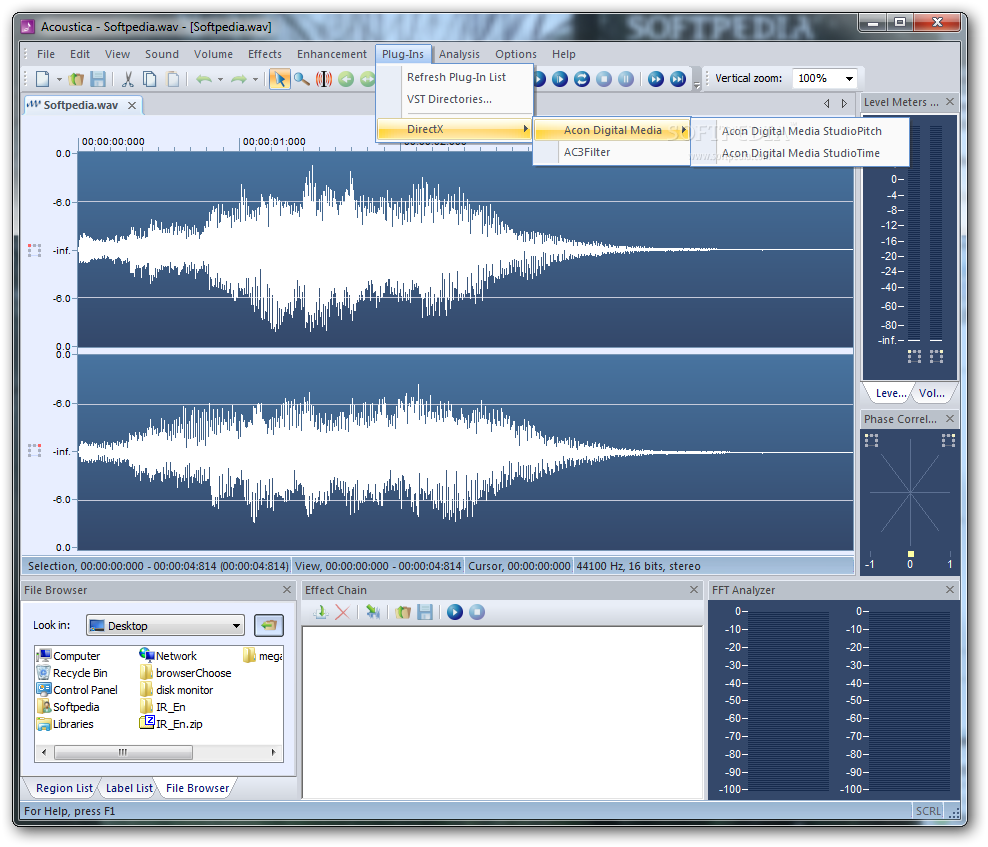Select the arrow selection tool
The height and width of the screenshot is (847, 988).
click(x=279, y=79)
